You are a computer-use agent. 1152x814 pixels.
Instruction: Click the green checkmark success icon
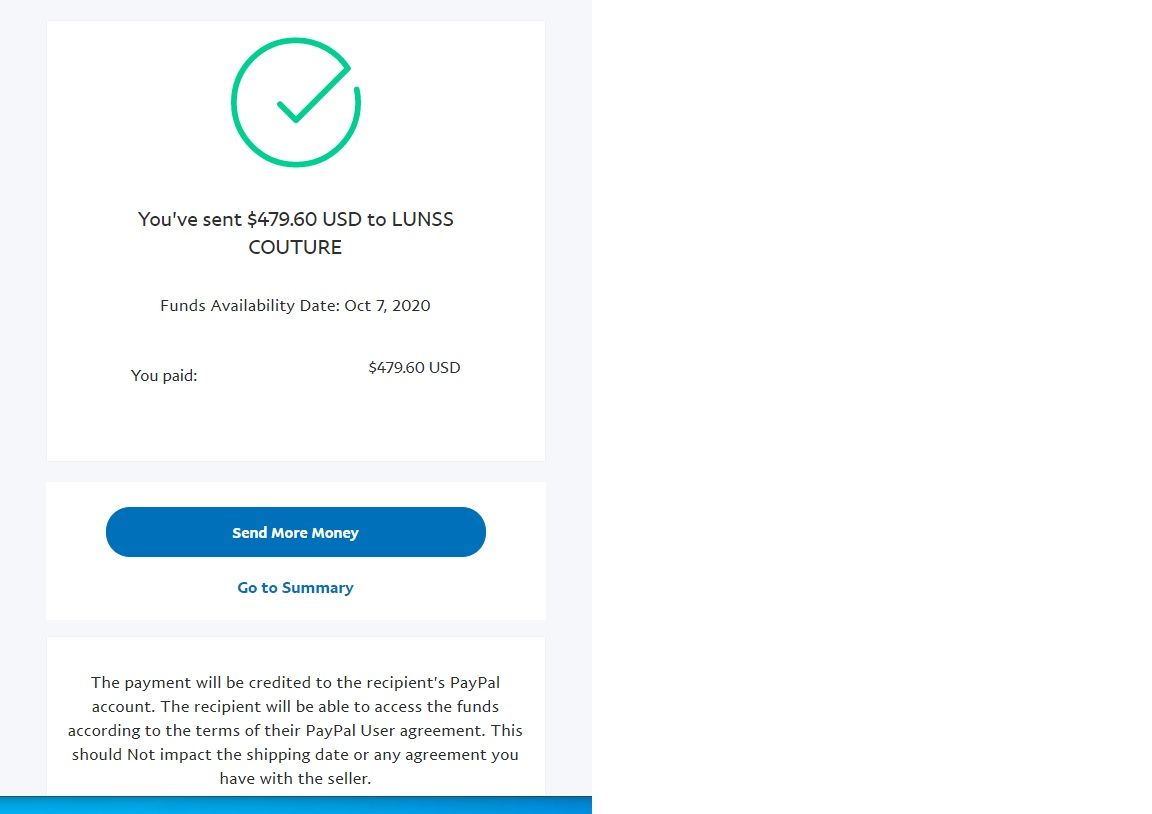(295, 102)
